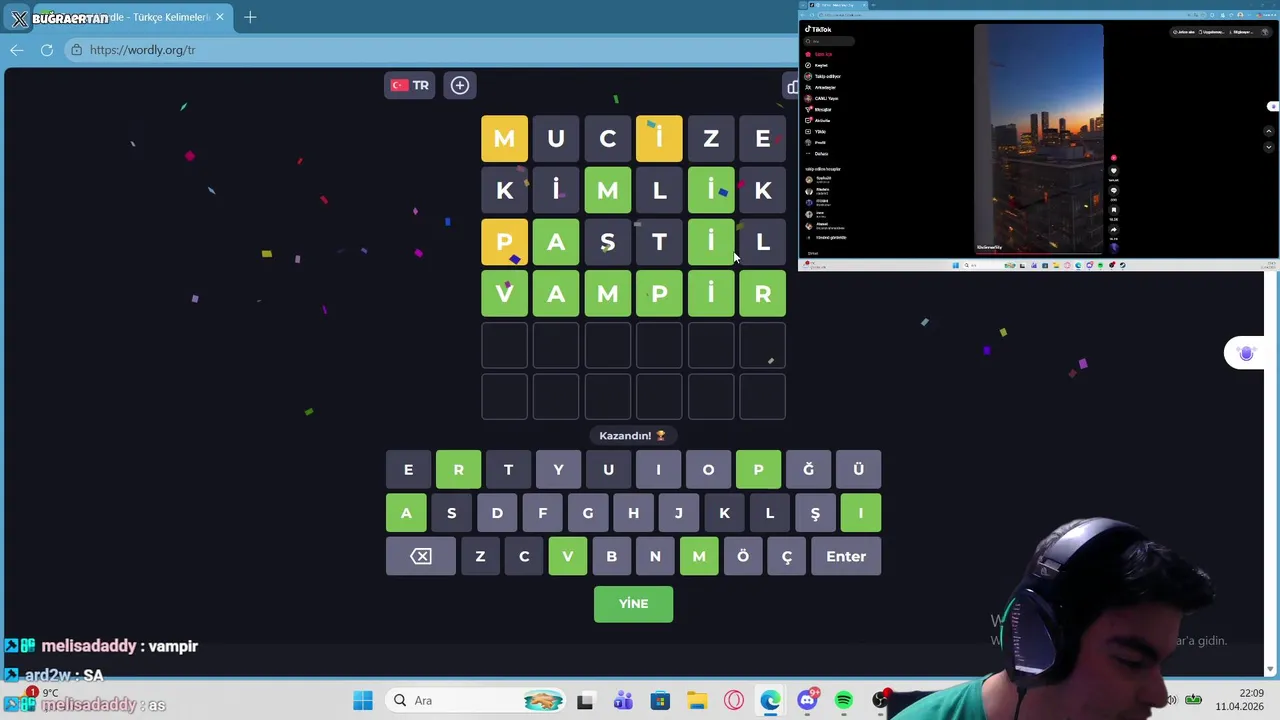Screen dimensions: 1280x720
Task: Open Microsoft Teams from the taskbar
Action: click(623, 700)
